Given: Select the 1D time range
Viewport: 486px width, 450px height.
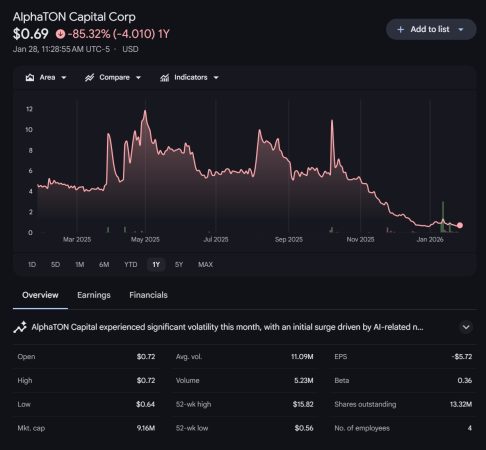Looking at the screenshot, I should click(32, 265).
